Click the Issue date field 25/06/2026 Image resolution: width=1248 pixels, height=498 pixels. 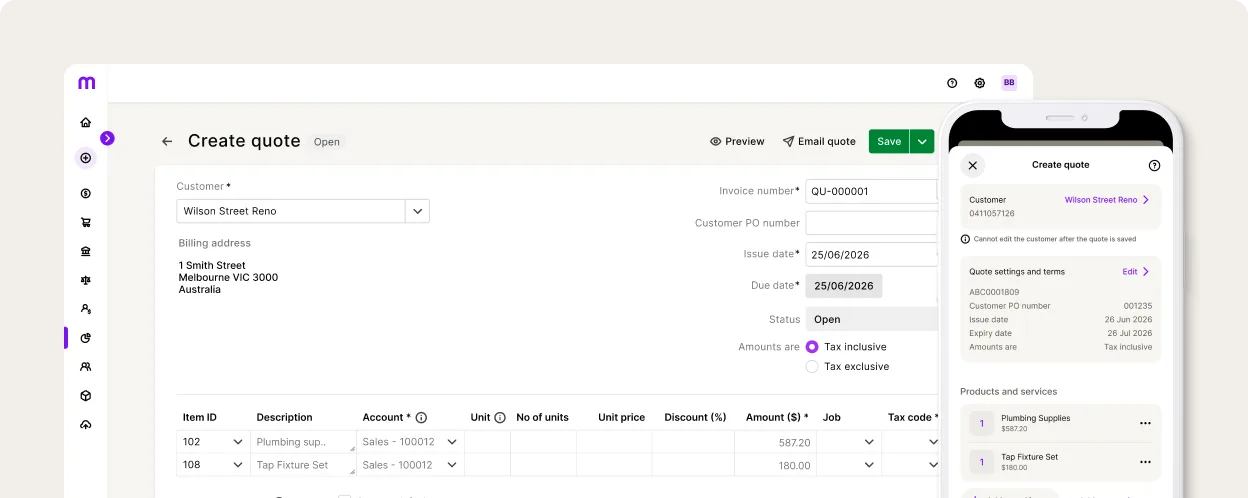coord(871,254)
